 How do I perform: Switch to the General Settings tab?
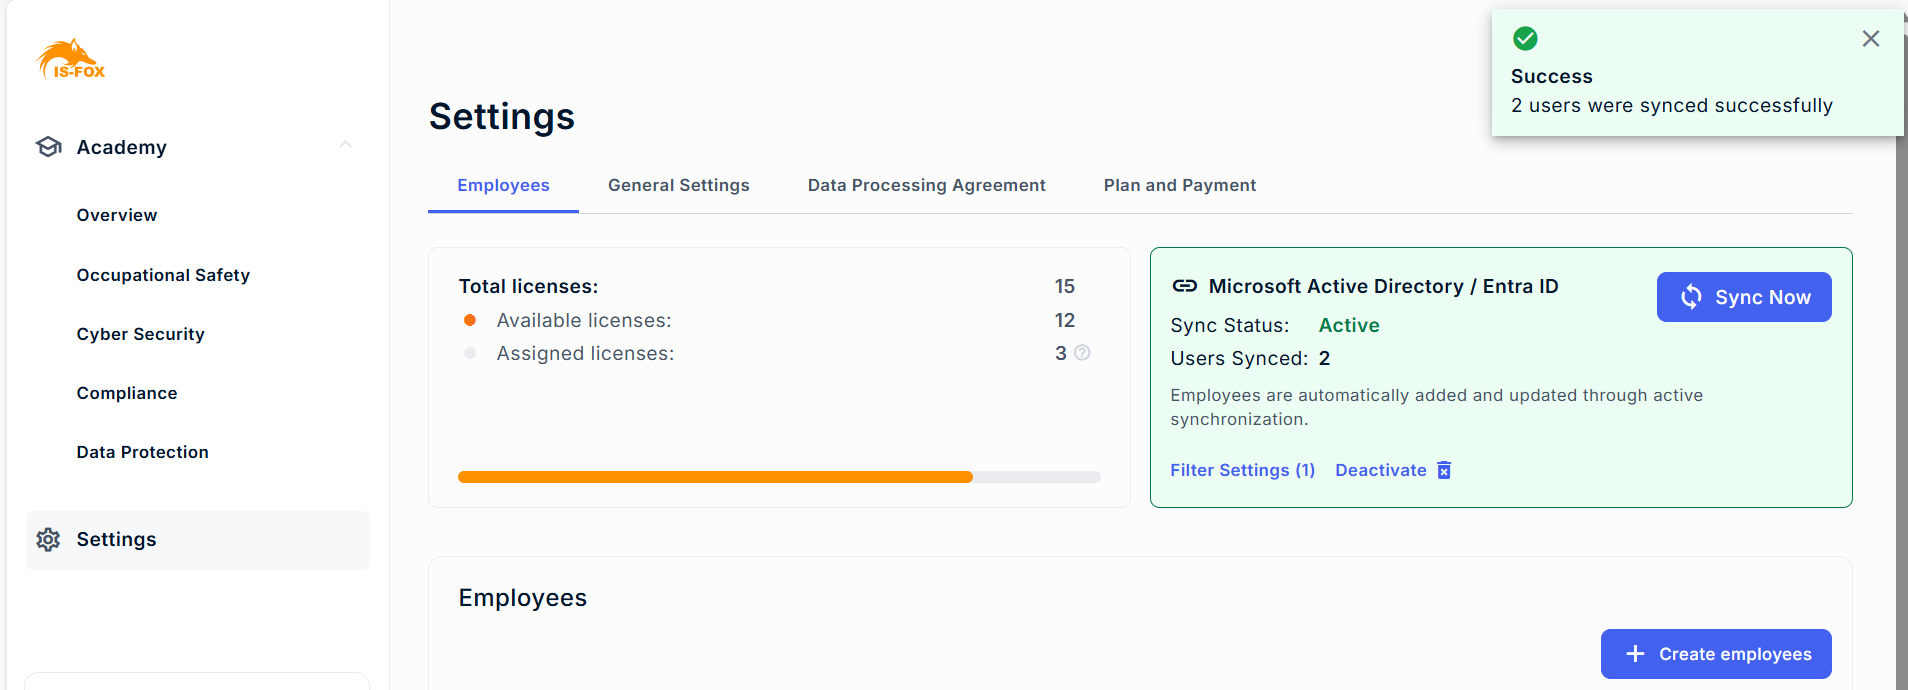(678, 186)
